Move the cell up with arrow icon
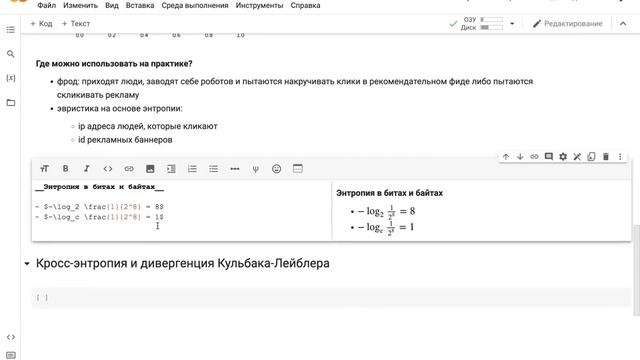This screenshot has height=360, width=640. click(506, 156)
